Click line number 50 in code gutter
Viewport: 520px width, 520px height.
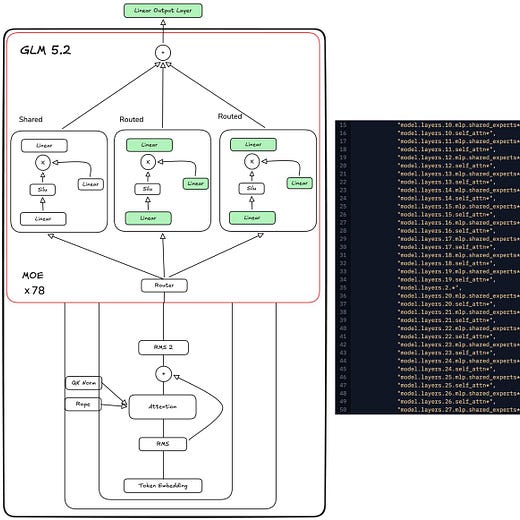(x=343, y=410)
